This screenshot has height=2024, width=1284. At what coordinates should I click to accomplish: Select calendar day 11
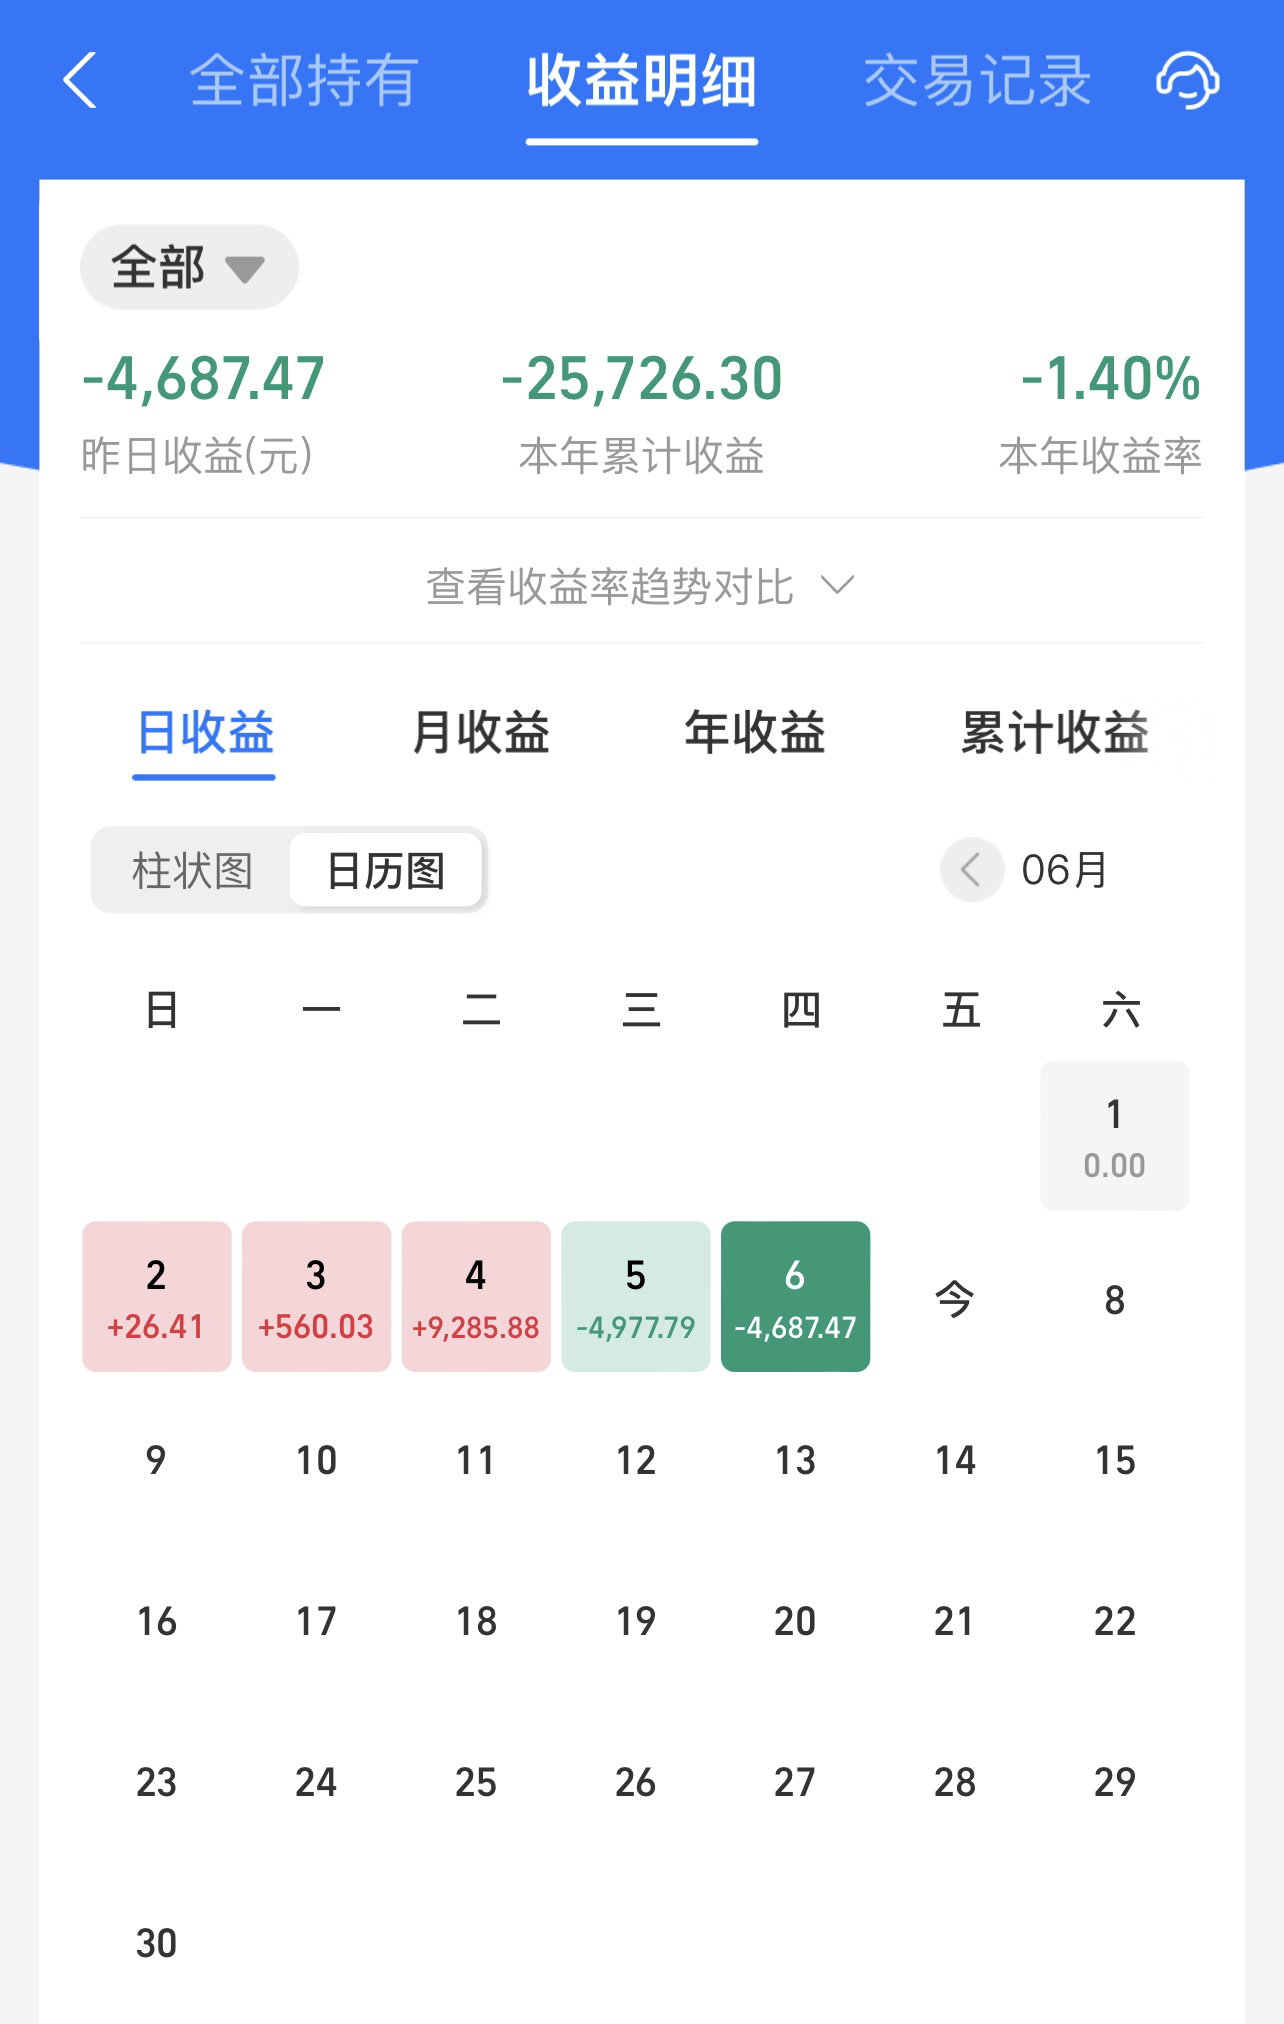tap(476, 1460)
